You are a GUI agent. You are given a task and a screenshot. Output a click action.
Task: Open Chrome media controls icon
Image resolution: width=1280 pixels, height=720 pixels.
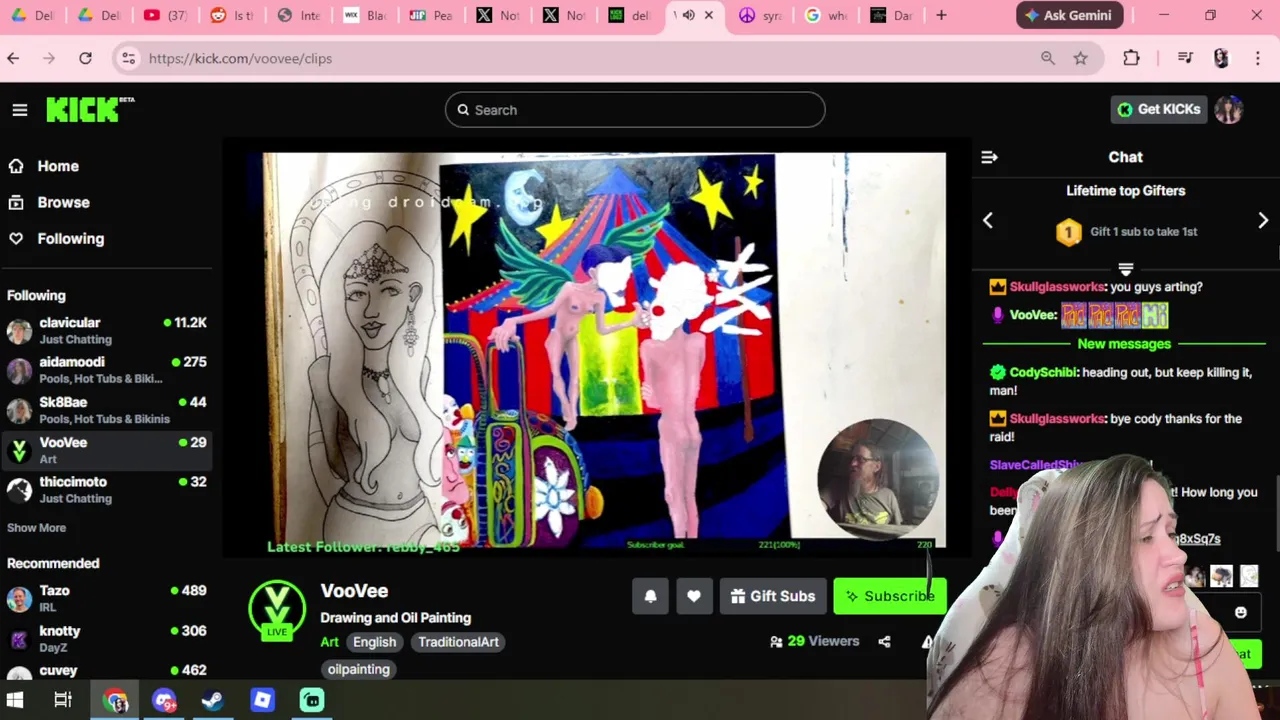pos(1185,58)
